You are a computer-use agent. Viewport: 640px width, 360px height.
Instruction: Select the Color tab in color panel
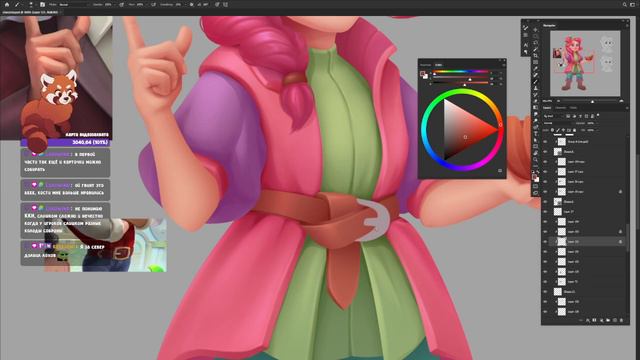point(438,64)
